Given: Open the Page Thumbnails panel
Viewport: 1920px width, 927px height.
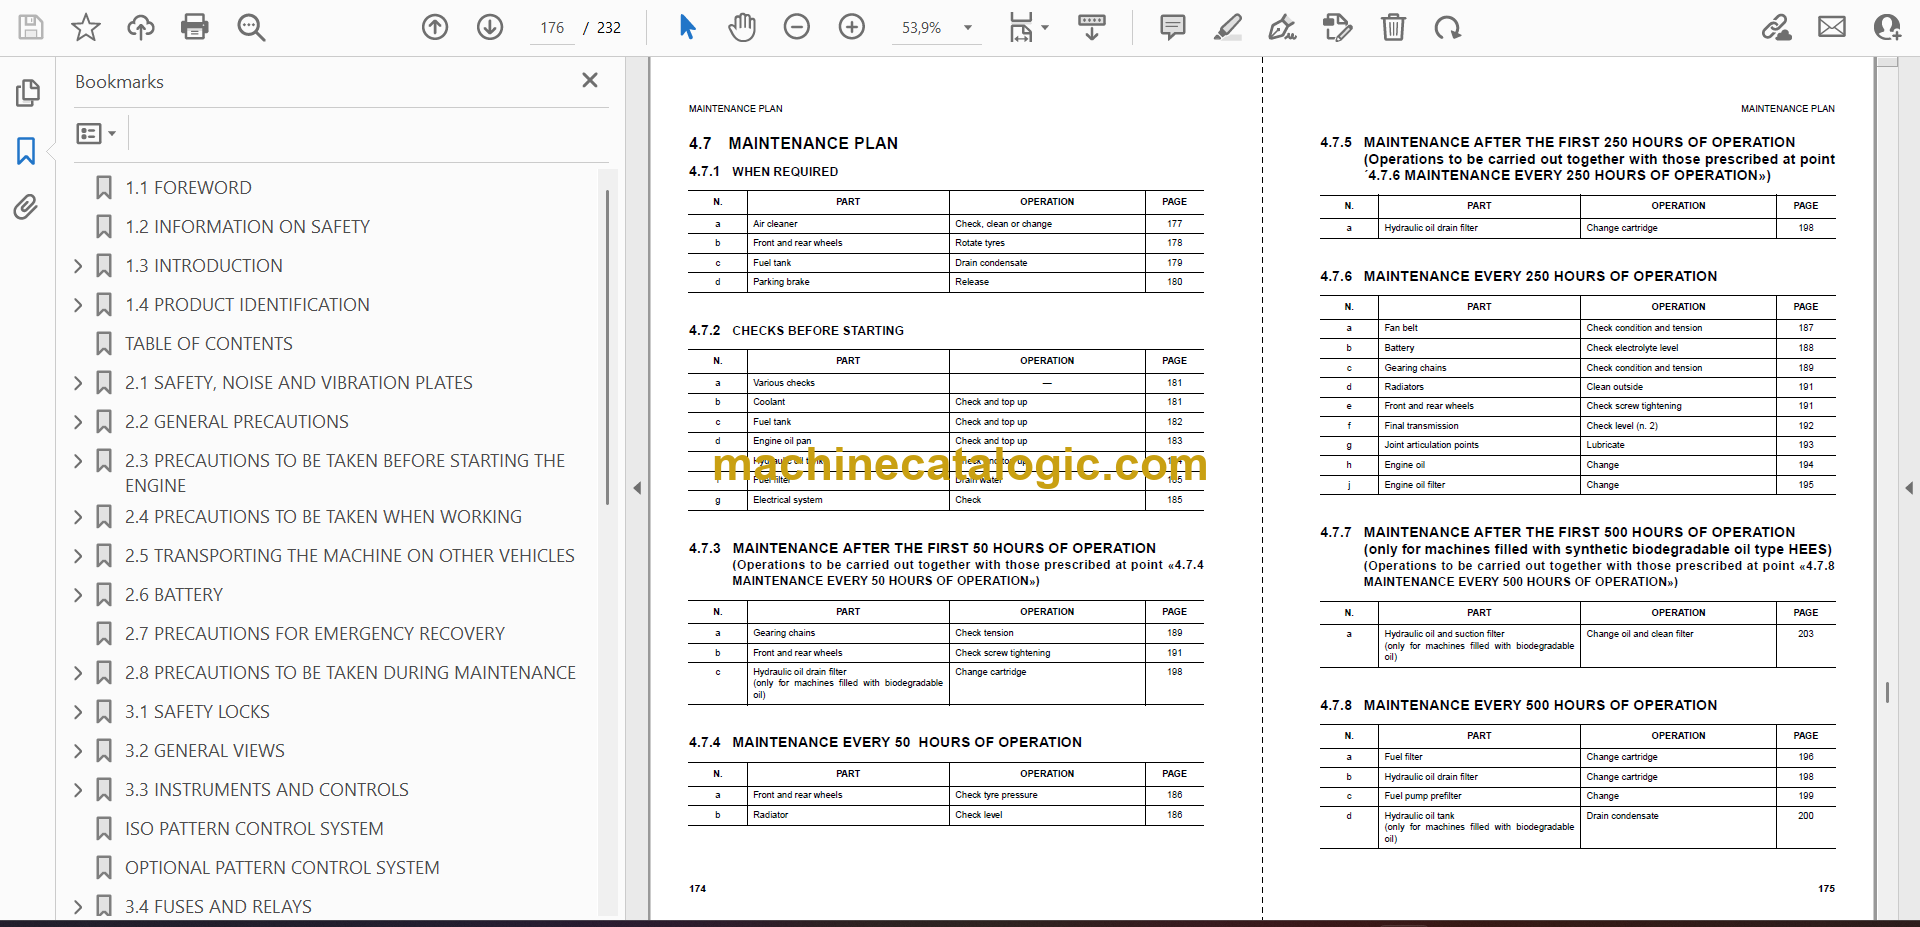Looking at the screenshot, I should (27, 93).
